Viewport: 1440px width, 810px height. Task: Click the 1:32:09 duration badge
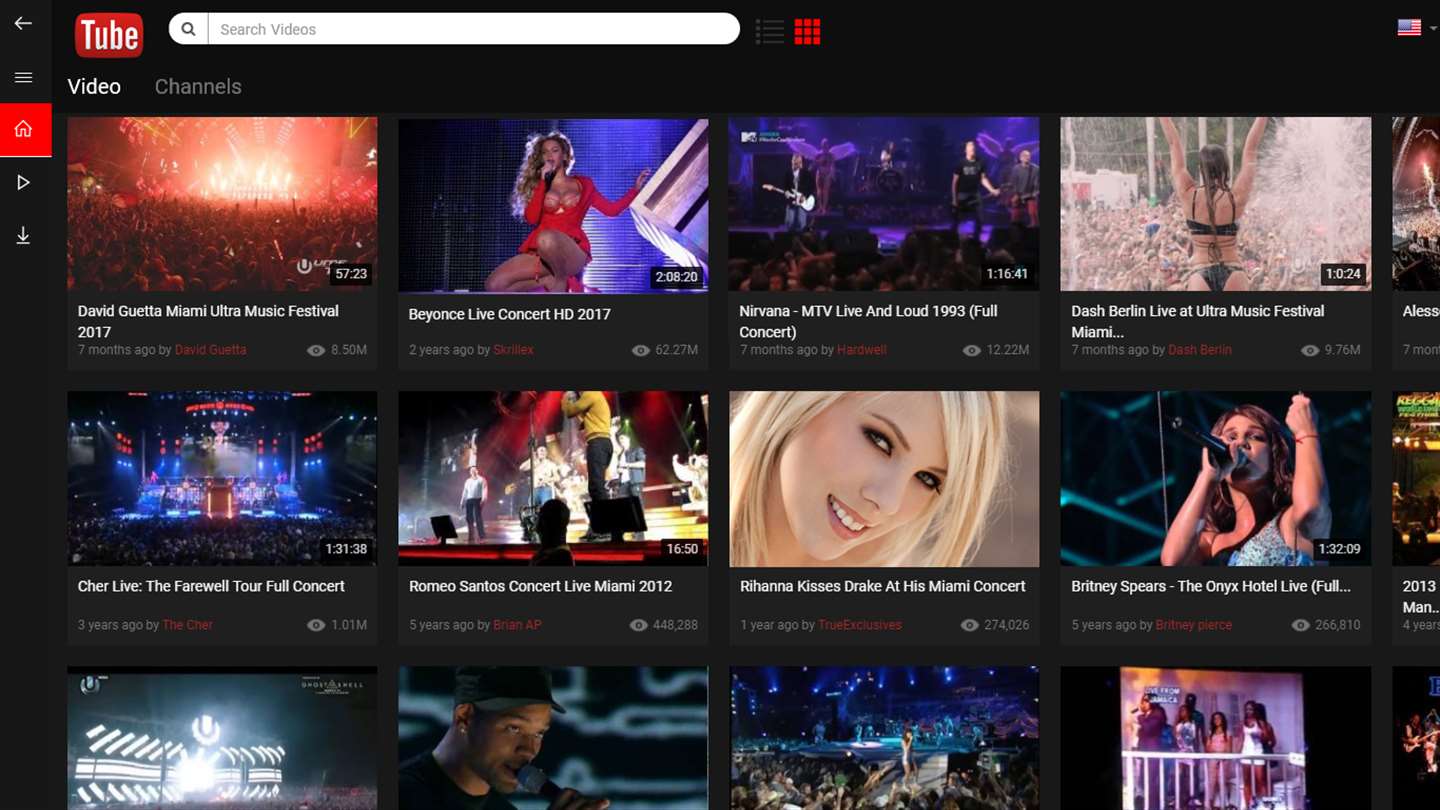coord(1339,549)
